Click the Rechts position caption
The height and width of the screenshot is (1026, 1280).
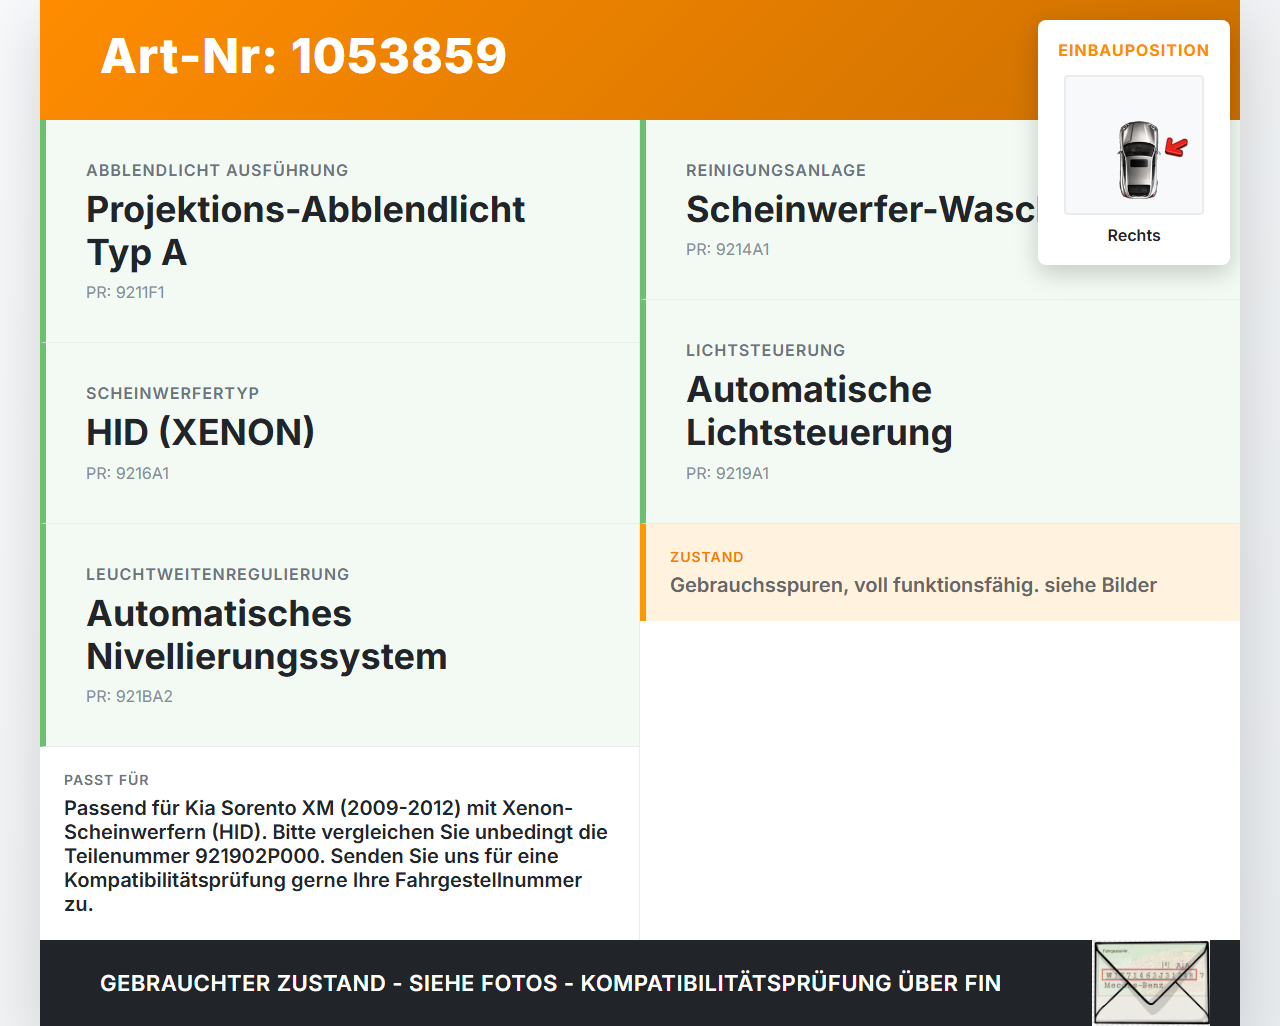coord(1134,235)
